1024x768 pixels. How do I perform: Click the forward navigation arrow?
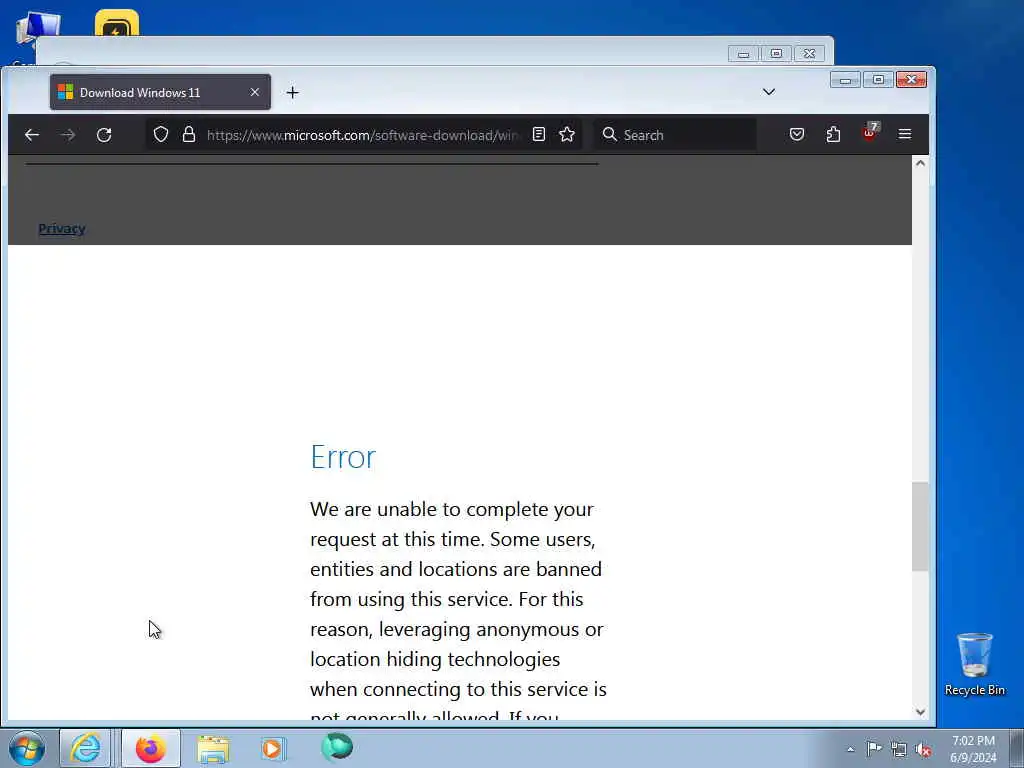68,135
